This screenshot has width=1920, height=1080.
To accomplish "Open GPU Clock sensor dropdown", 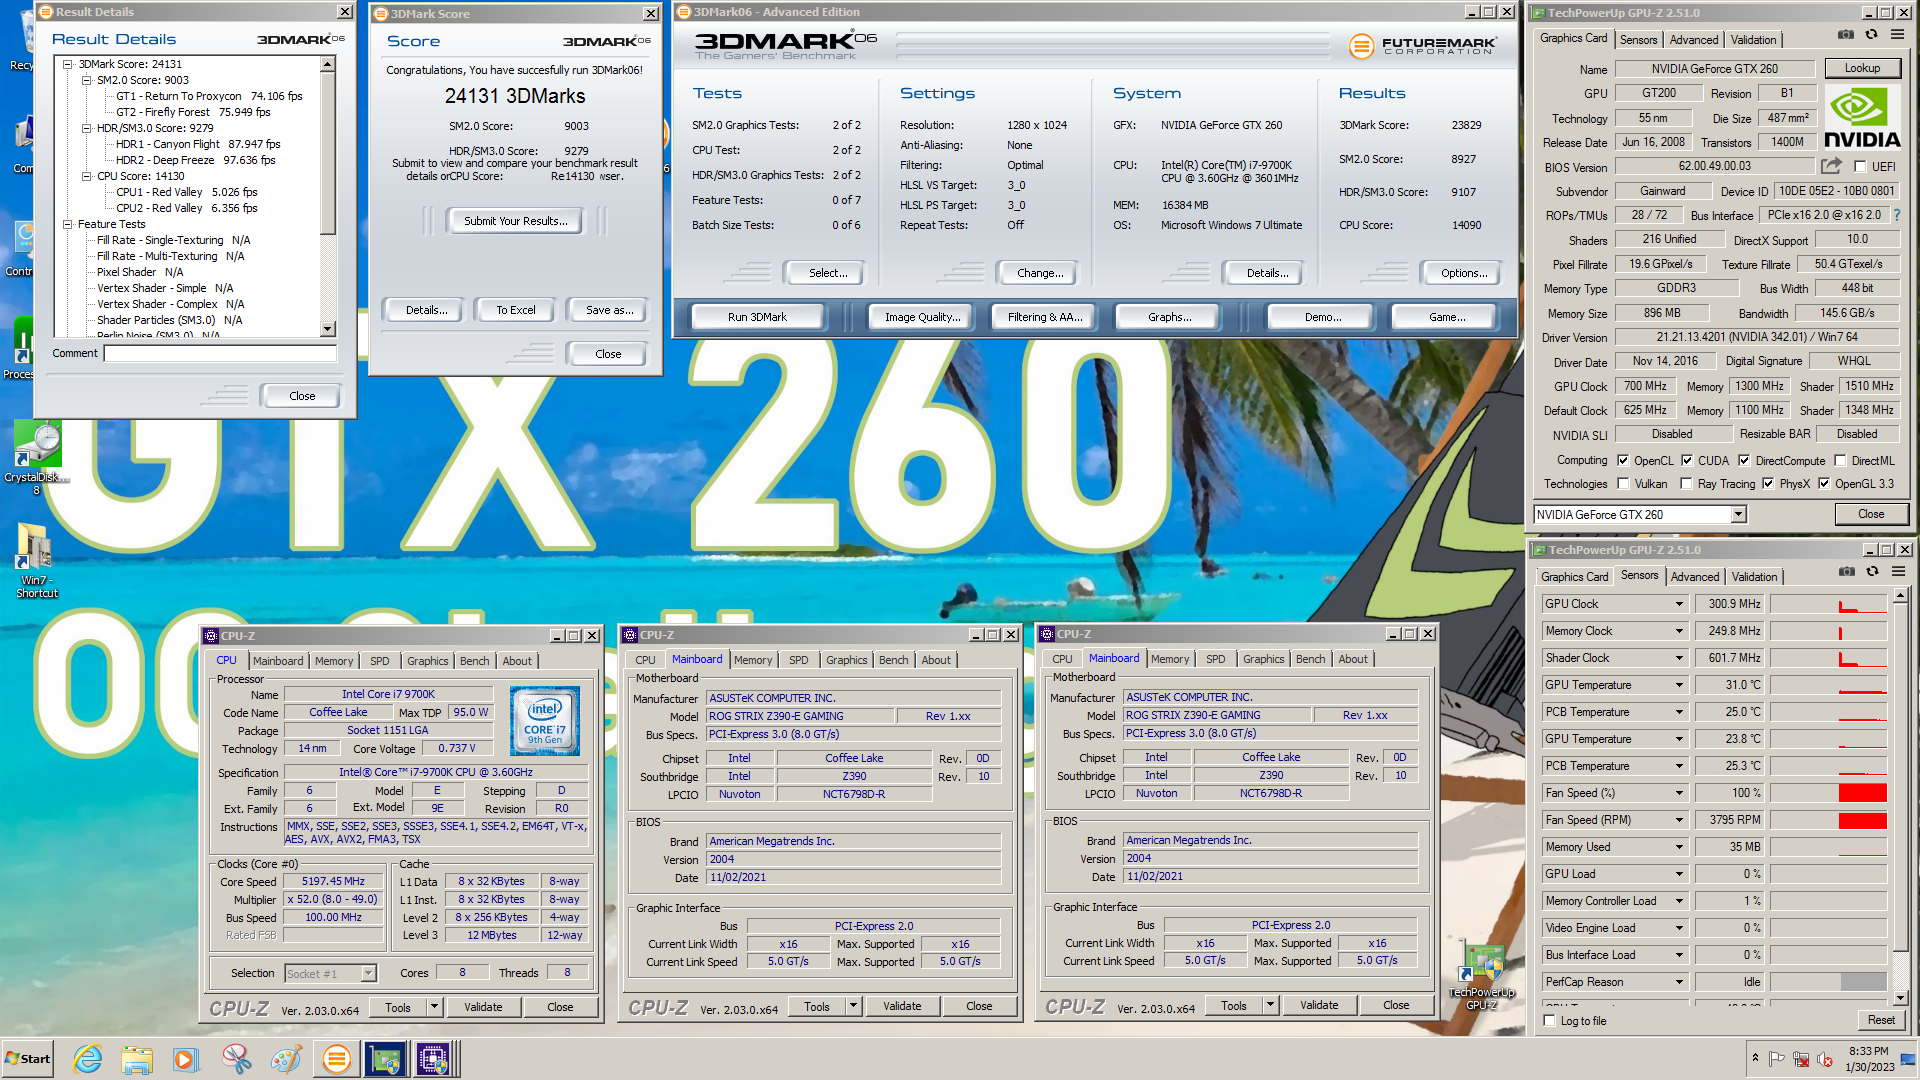I will pos(1680,604).
